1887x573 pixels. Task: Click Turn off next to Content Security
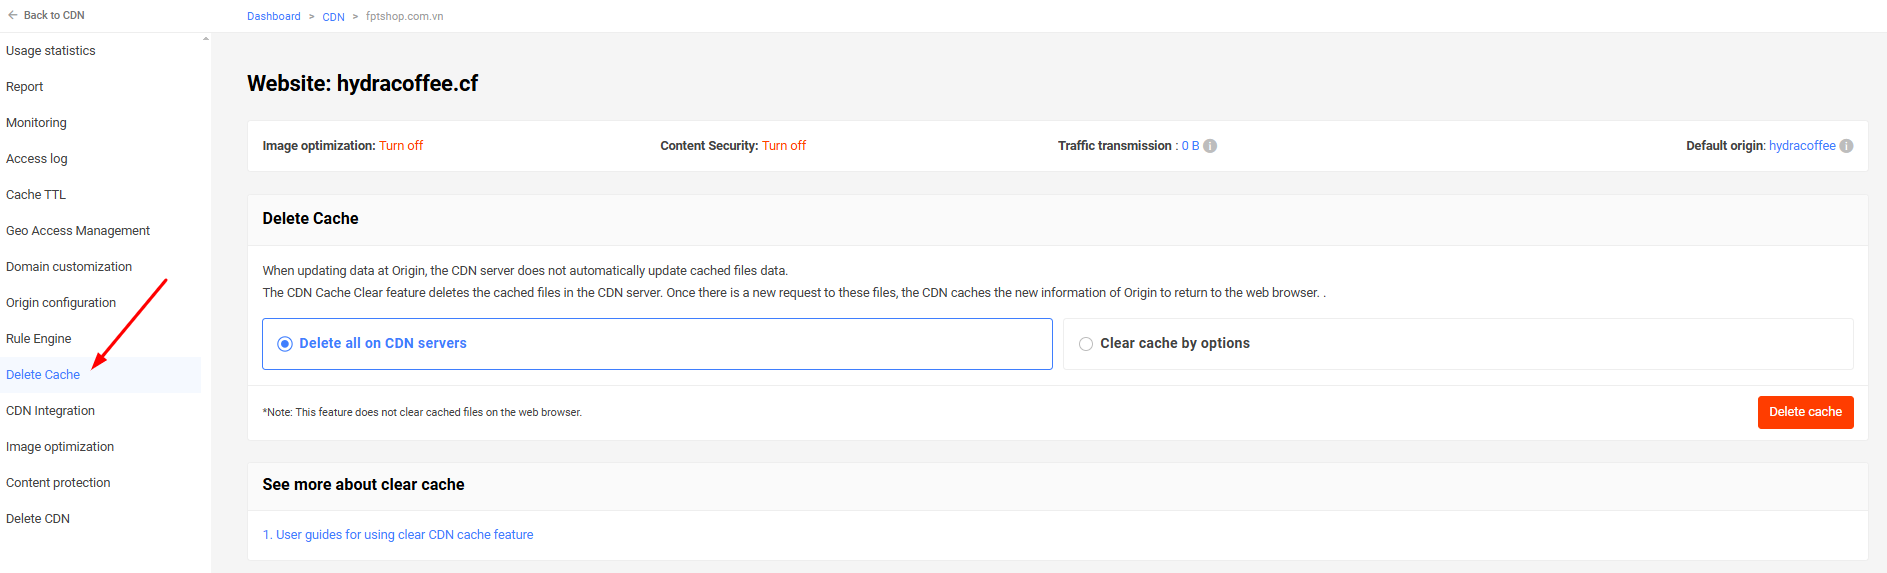[784, 146]
